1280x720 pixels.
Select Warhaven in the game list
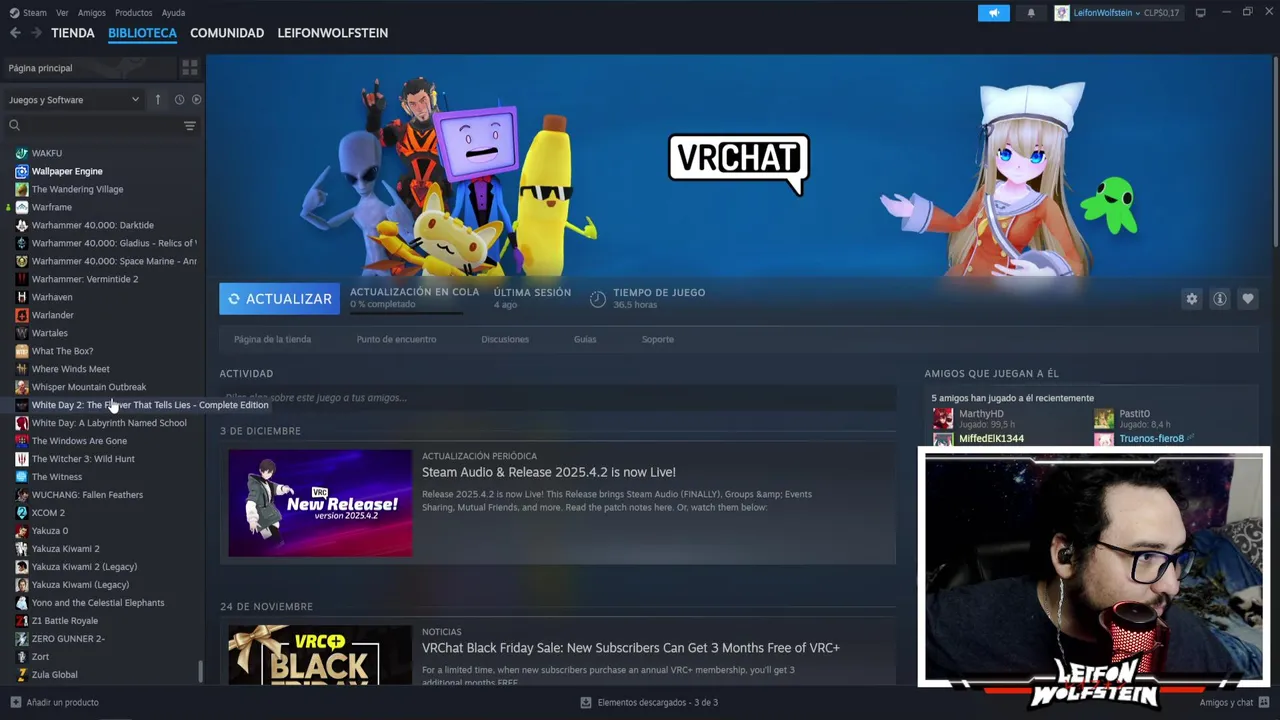[x=52, y=297]
